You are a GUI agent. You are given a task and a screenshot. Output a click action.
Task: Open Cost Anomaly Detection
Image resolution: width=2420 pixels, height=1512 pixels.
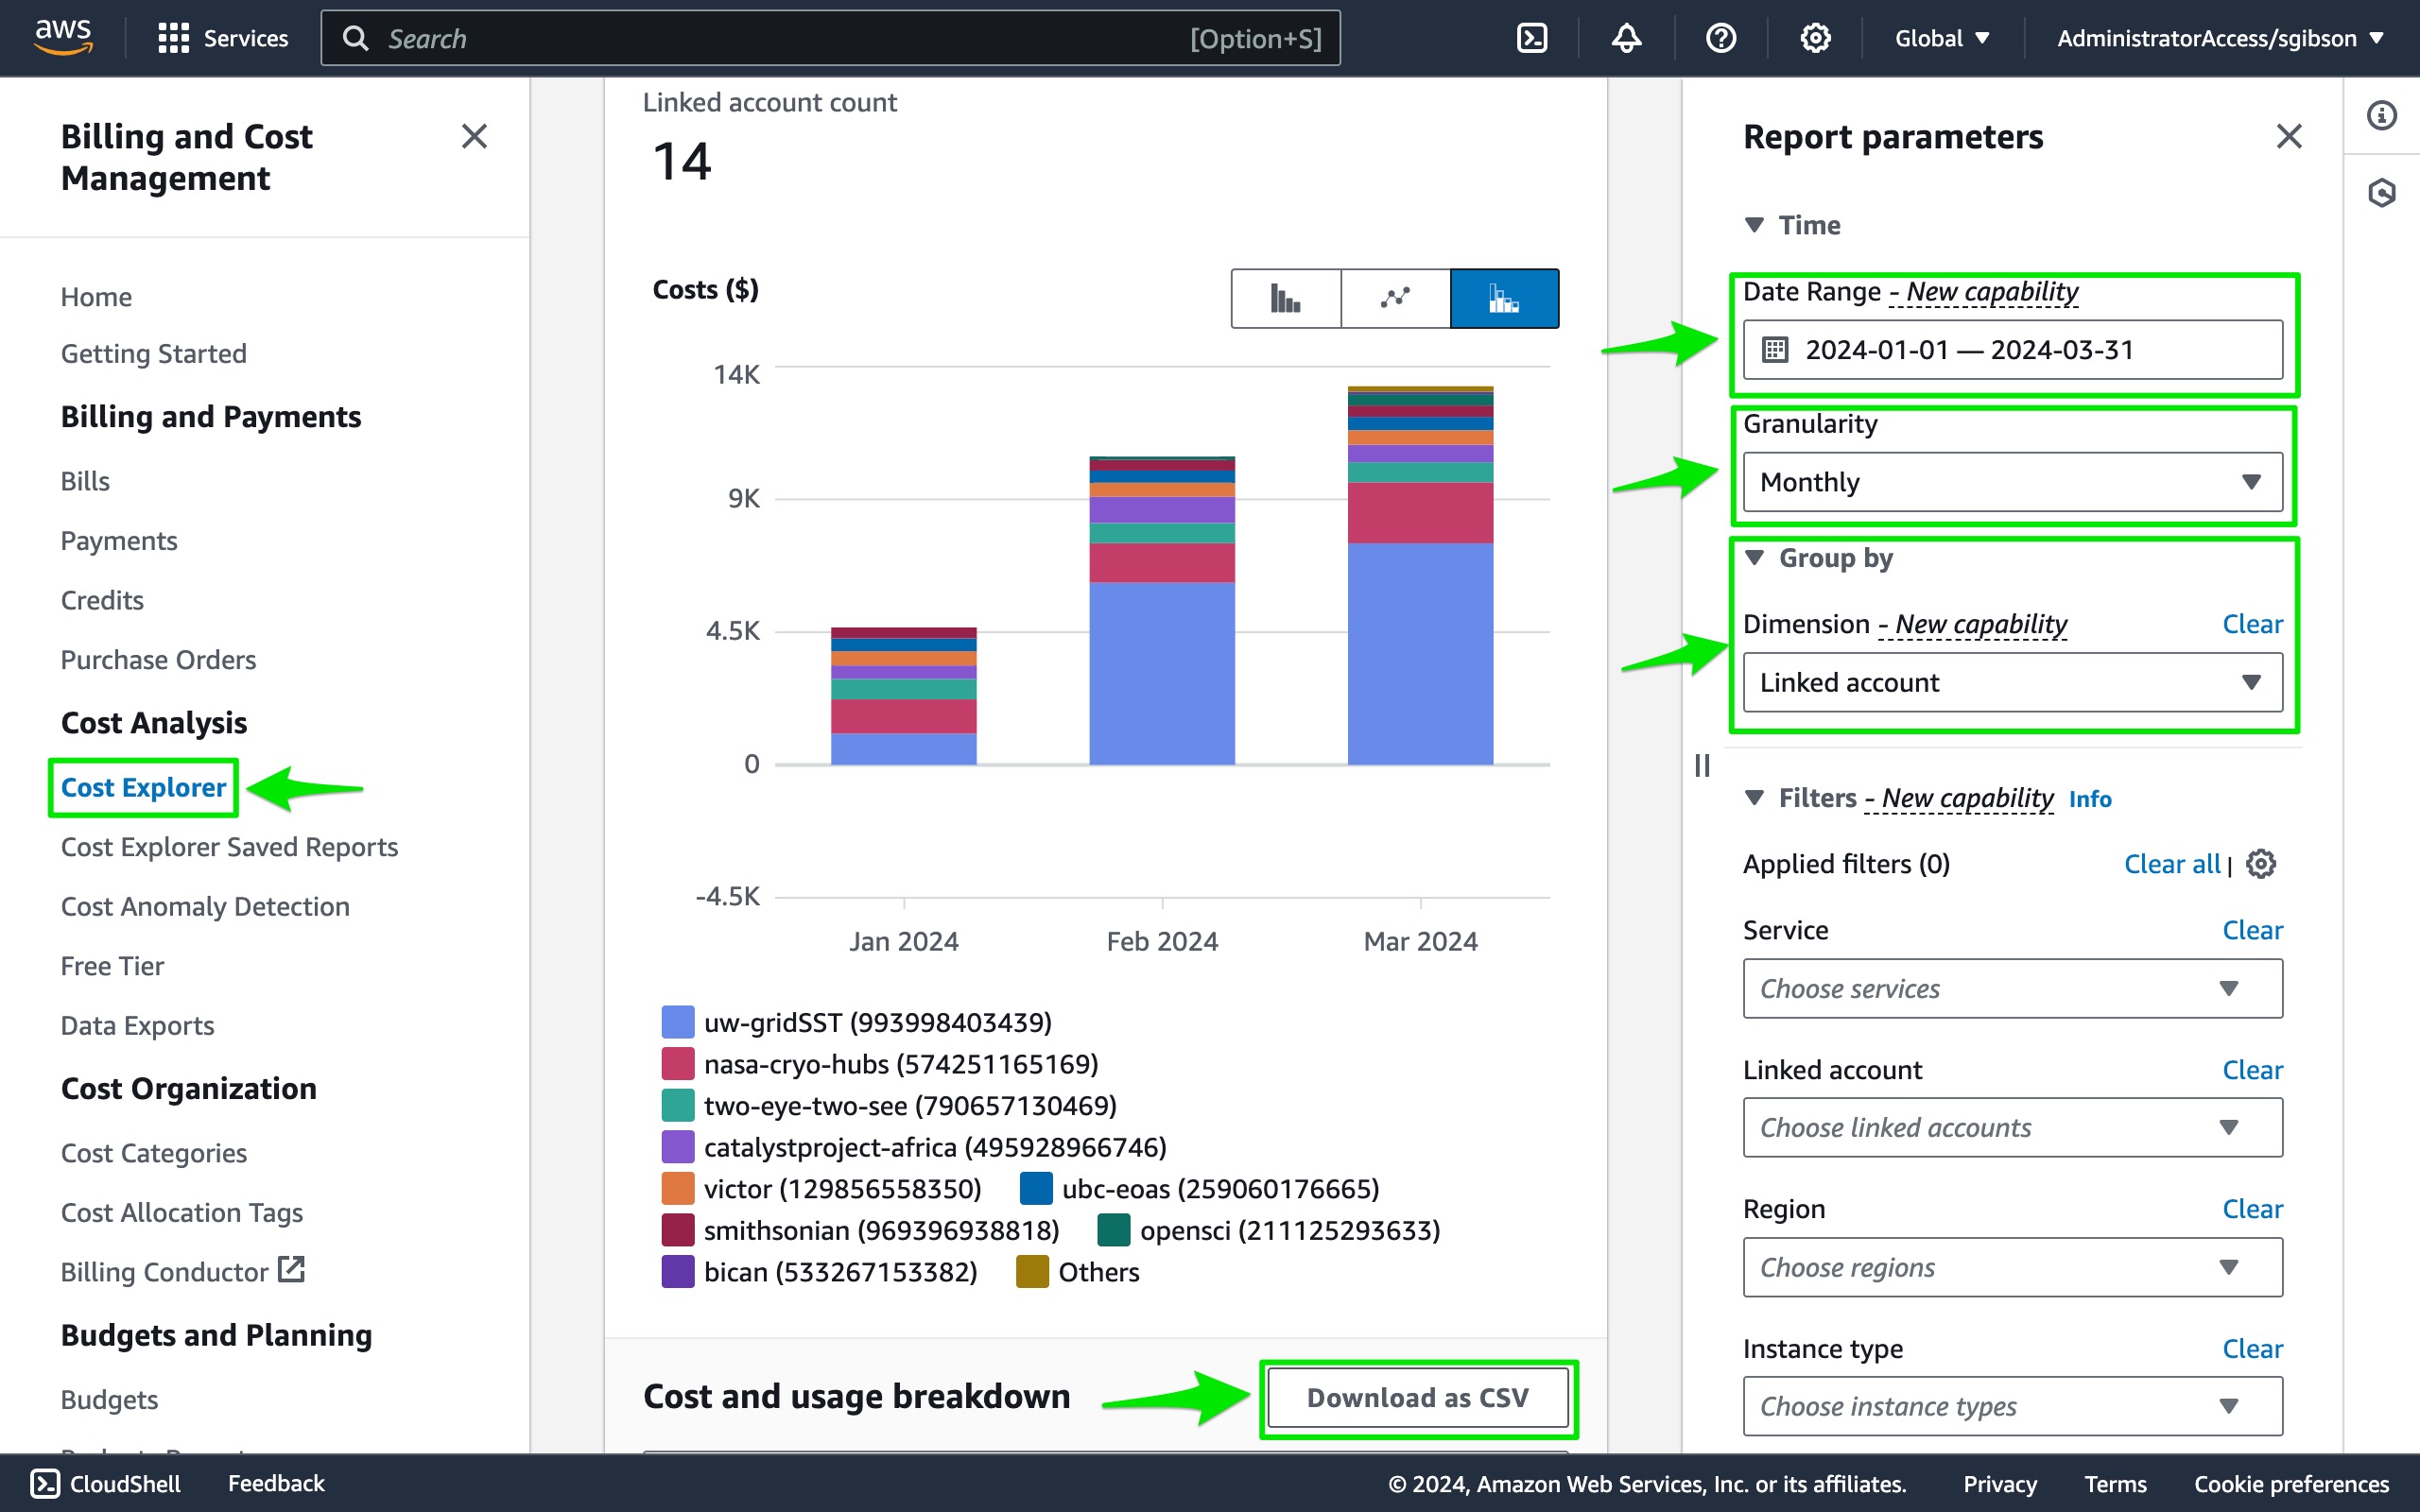pyautogui.click(x=205, y=907)
